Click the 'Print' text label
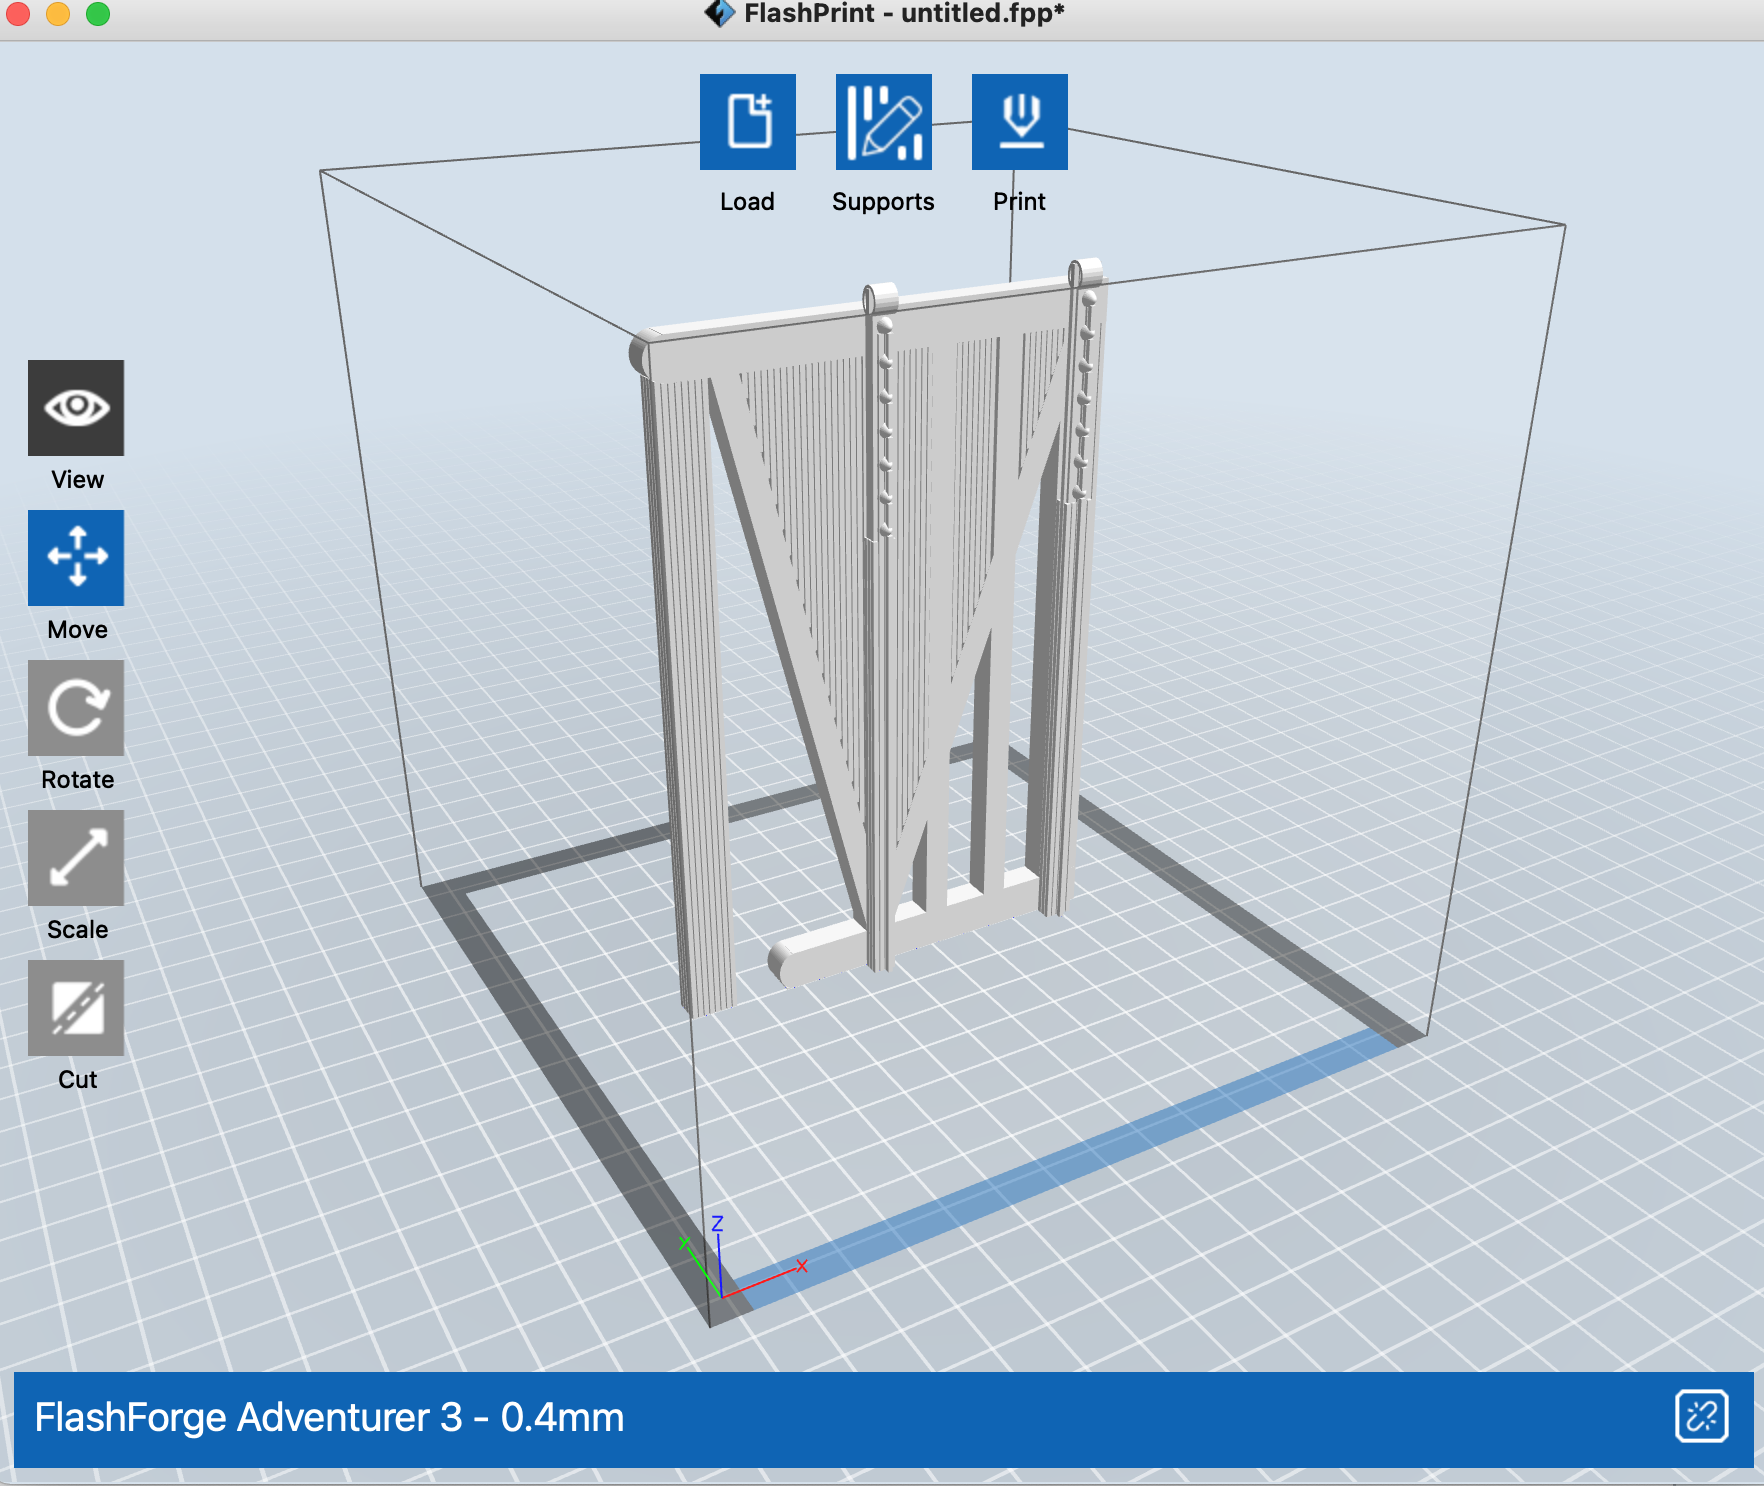 click(x=1019, y=202)
